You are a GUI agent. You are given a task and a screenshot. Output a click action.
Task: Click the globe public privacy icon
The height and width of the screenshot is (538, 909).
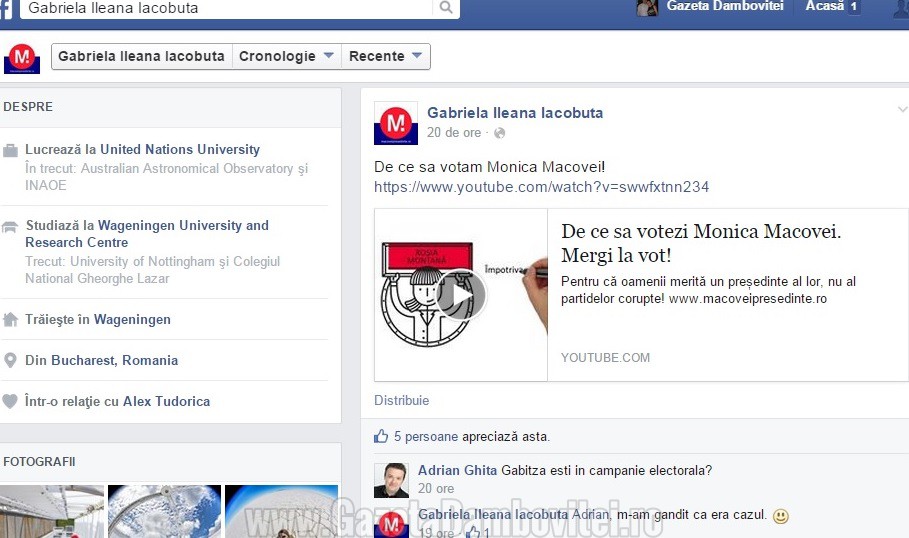coord(499,133)
